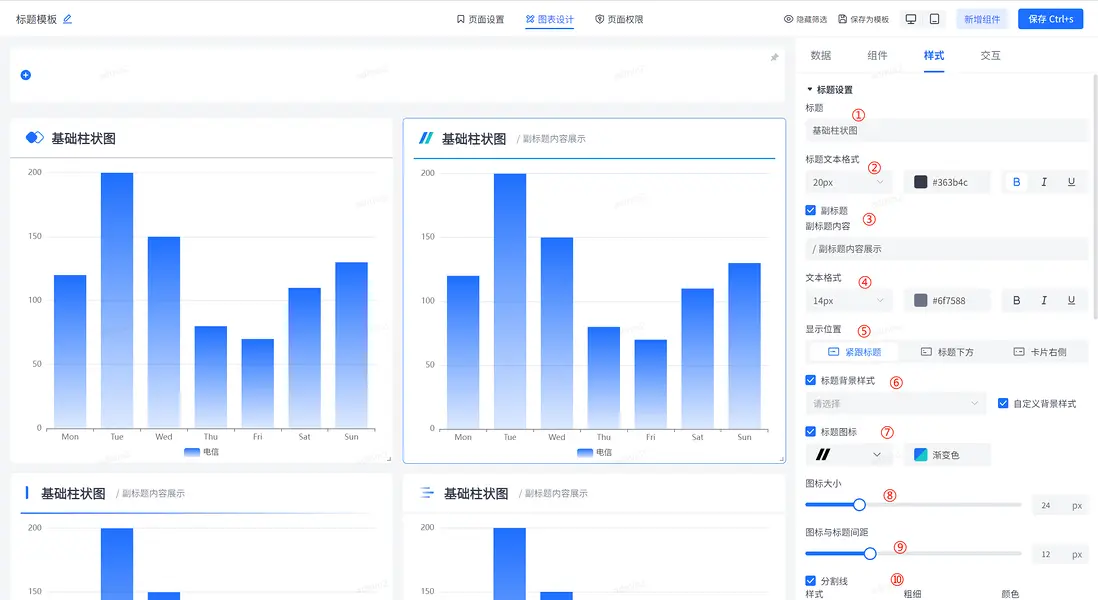Toggle 电信 legend in the selected chart

(x=595, y=452)
